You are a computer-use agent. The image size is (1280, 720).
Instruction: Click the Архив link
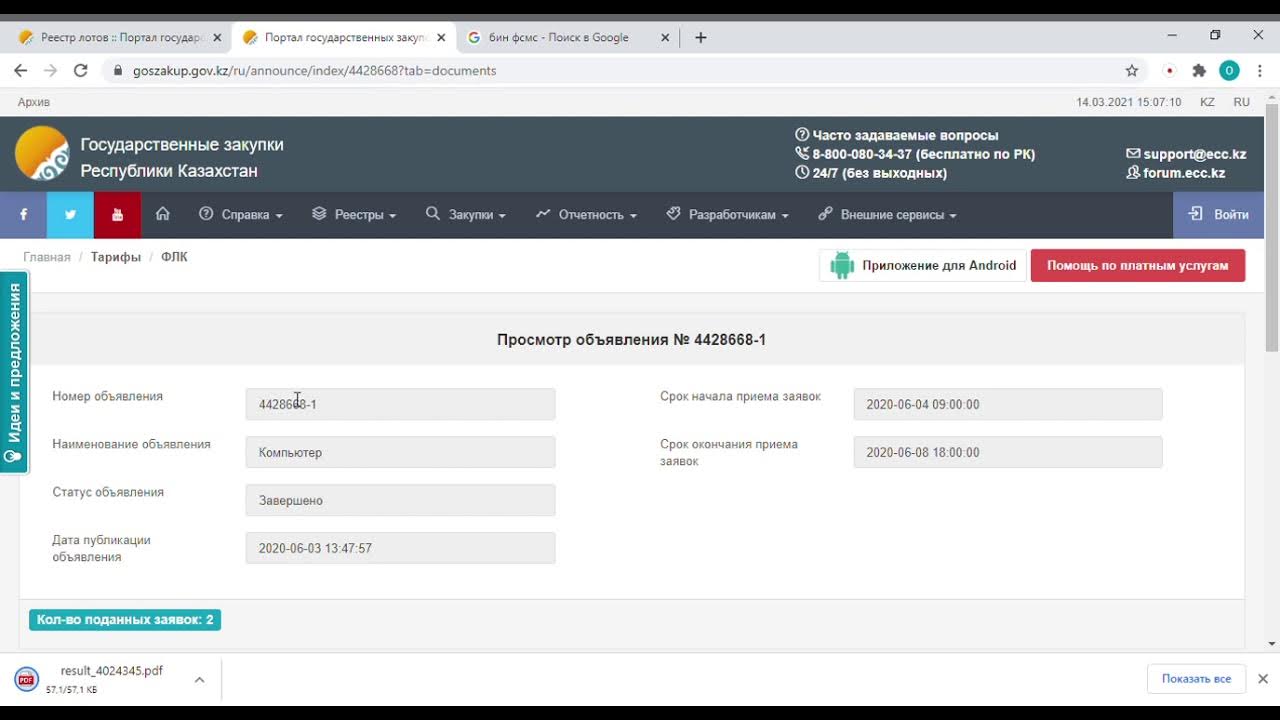pos(34,102)
